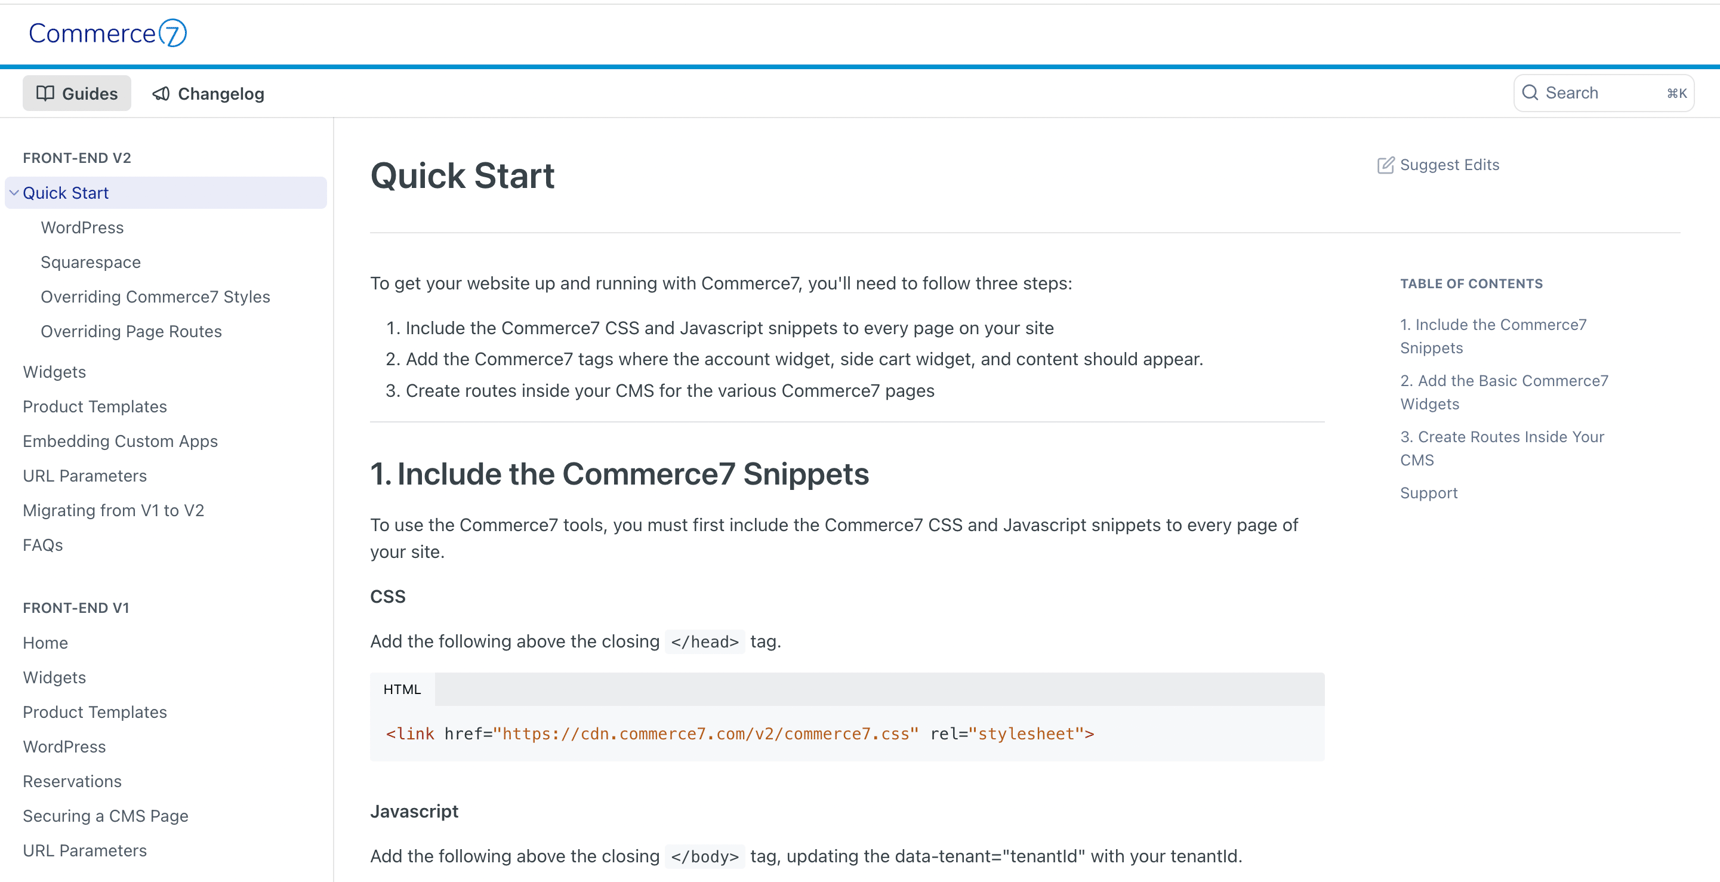This screenshot has width=1720, height=882.
Task: Open Product Templates under Front-End V2
Action: [95, 407]
